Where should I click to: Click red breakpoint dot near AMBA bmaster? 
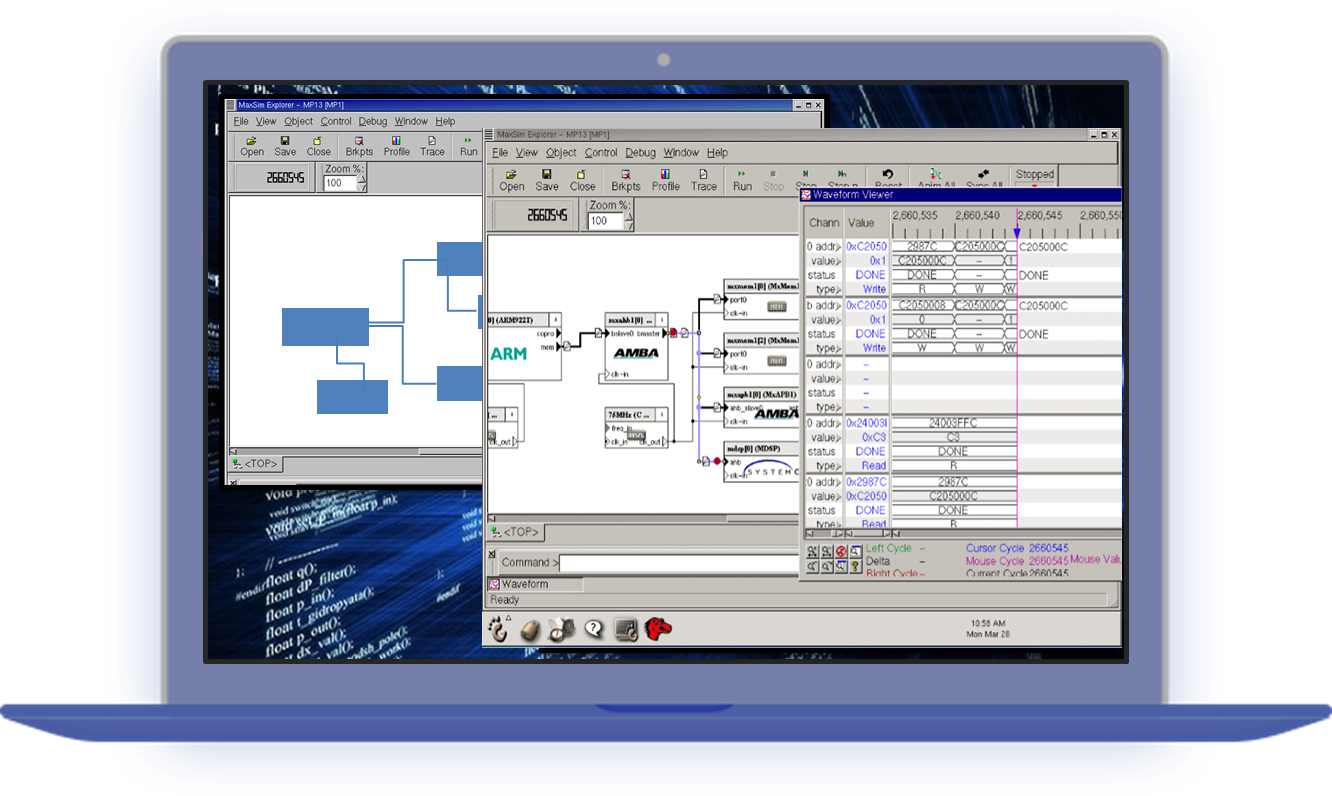[x=674, y=332]
